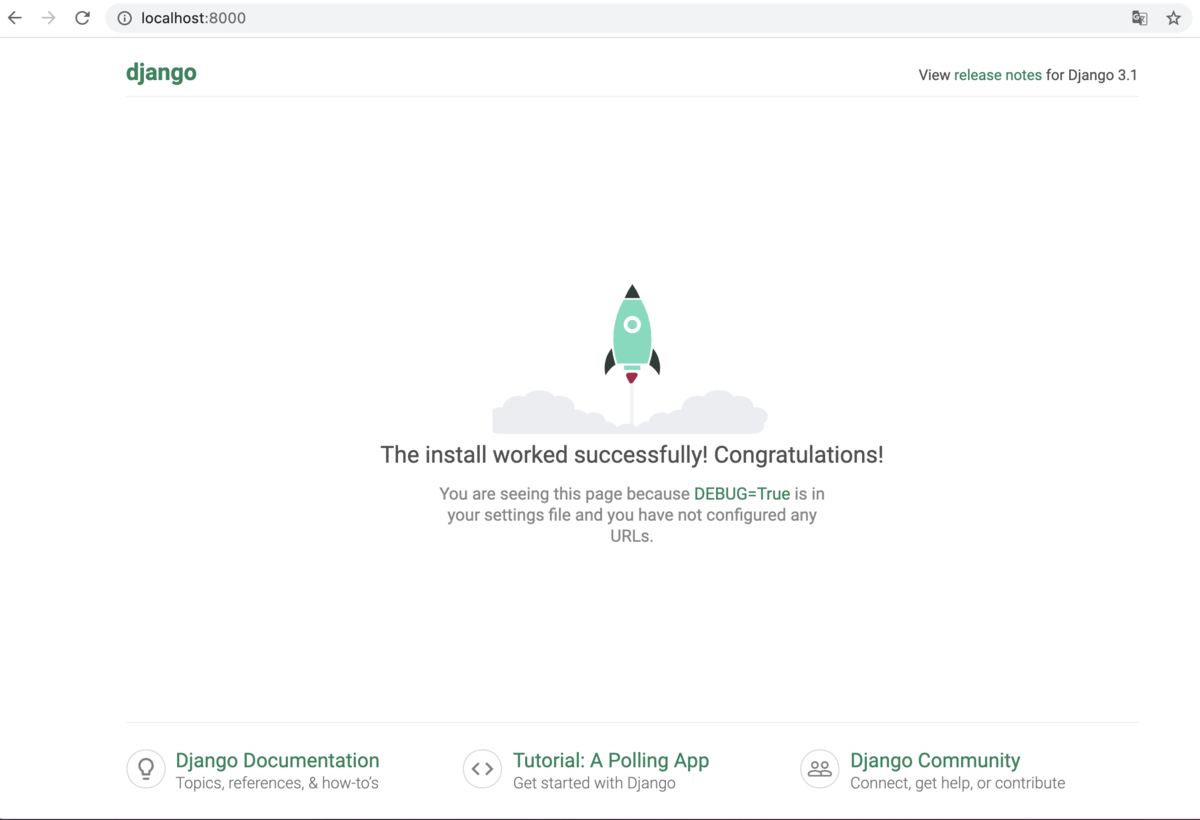Open Django Community link
Screen dimensions: 1200x820
[x=935, y=760]
